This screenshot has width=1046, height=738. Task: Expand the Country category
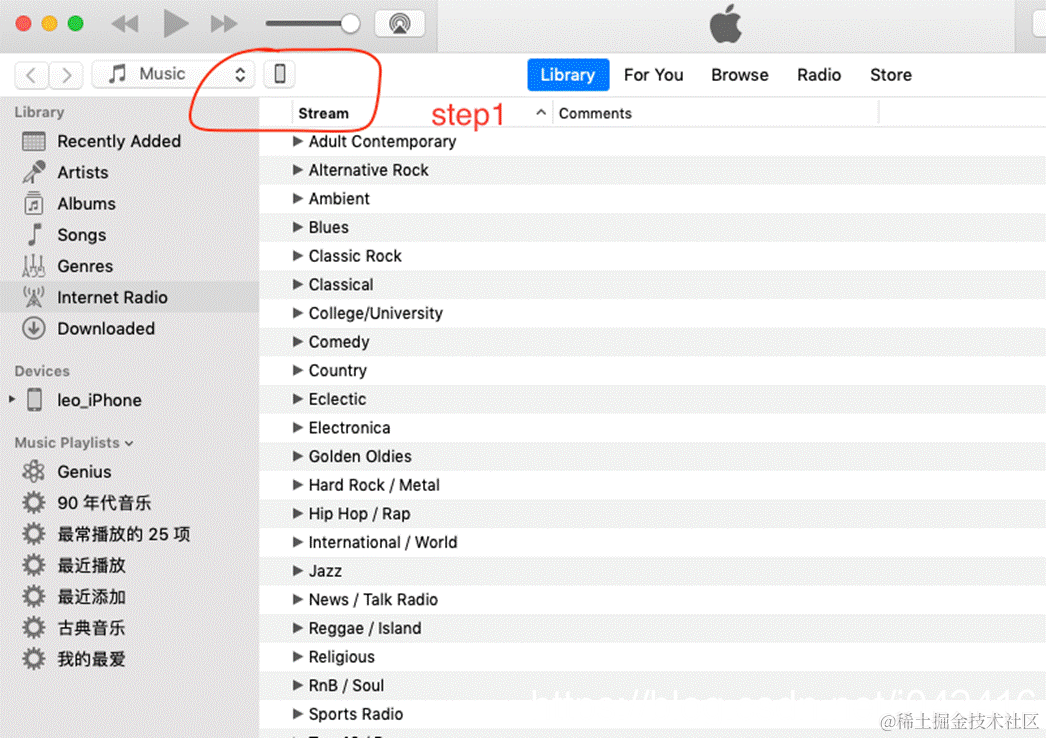pos(298,370)
